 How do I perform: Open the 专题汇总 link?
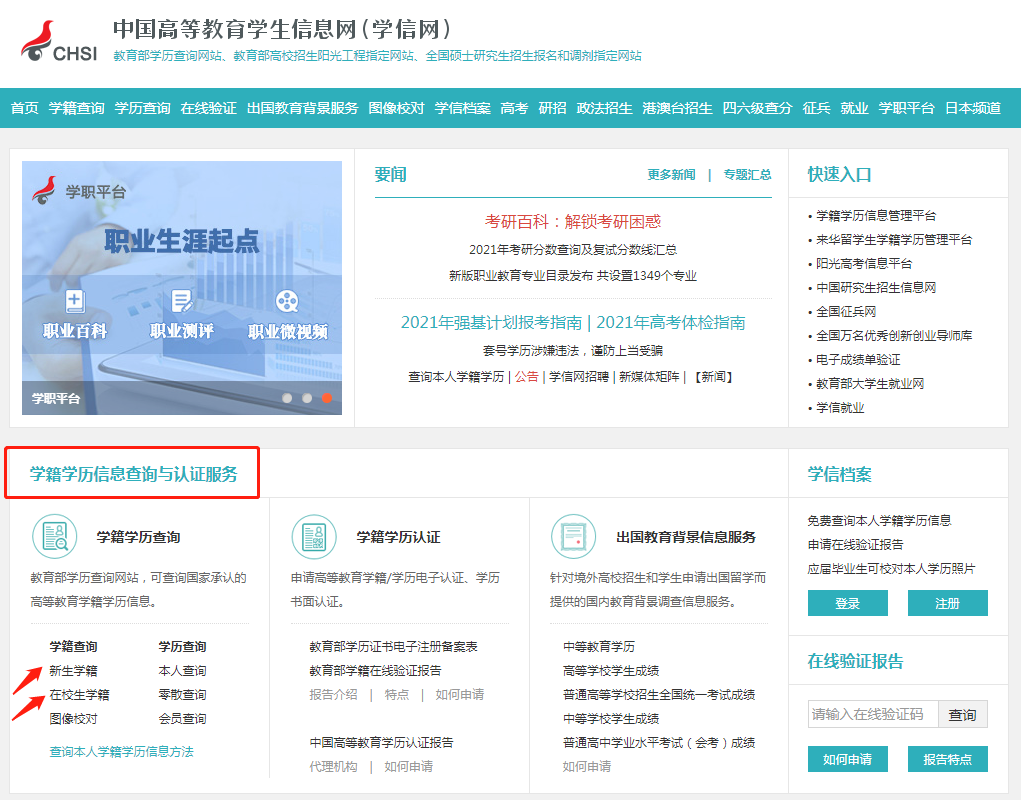point(748,174)
